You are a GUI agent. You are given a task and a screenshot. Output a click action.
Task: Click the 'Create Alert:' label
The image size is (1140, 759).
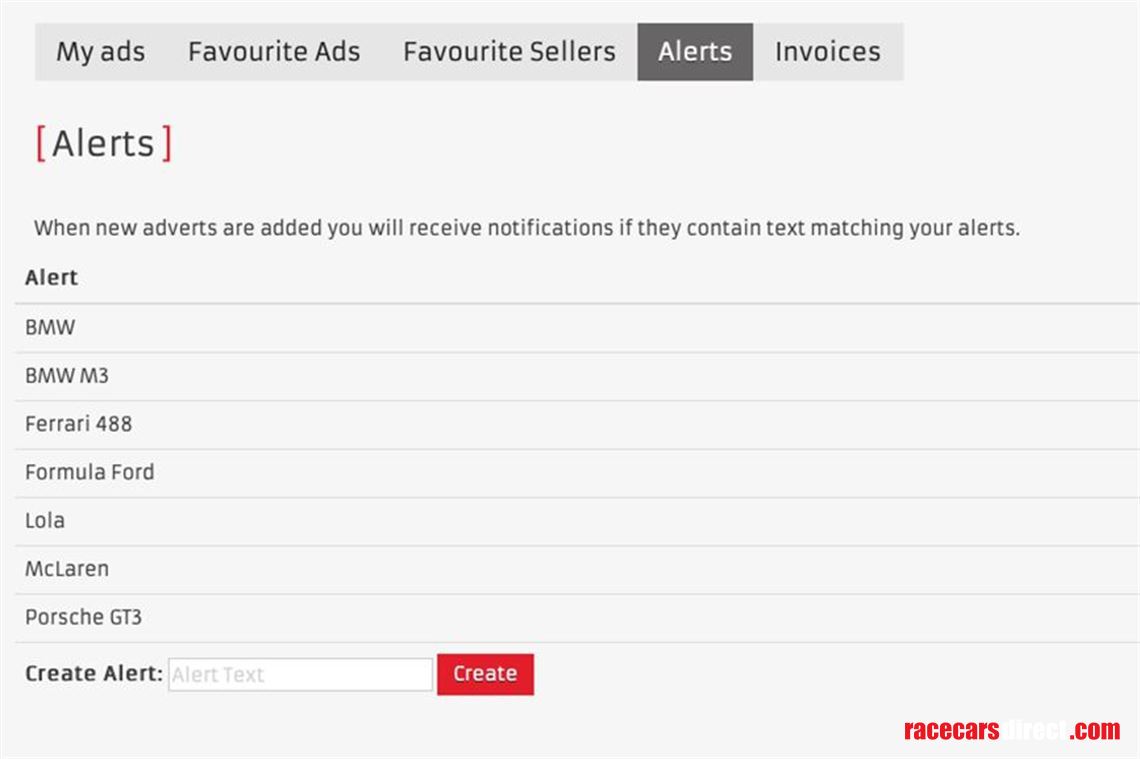[93, 673]
